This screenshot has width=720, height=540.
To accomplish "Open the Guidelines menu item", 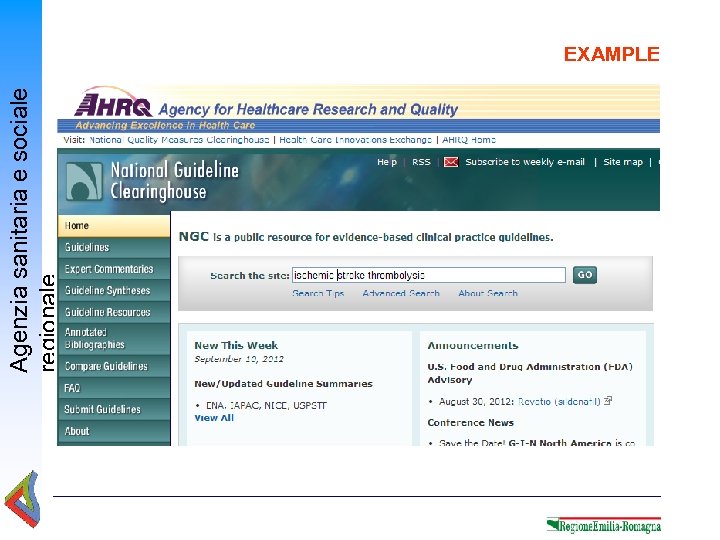I will [114, 248].
